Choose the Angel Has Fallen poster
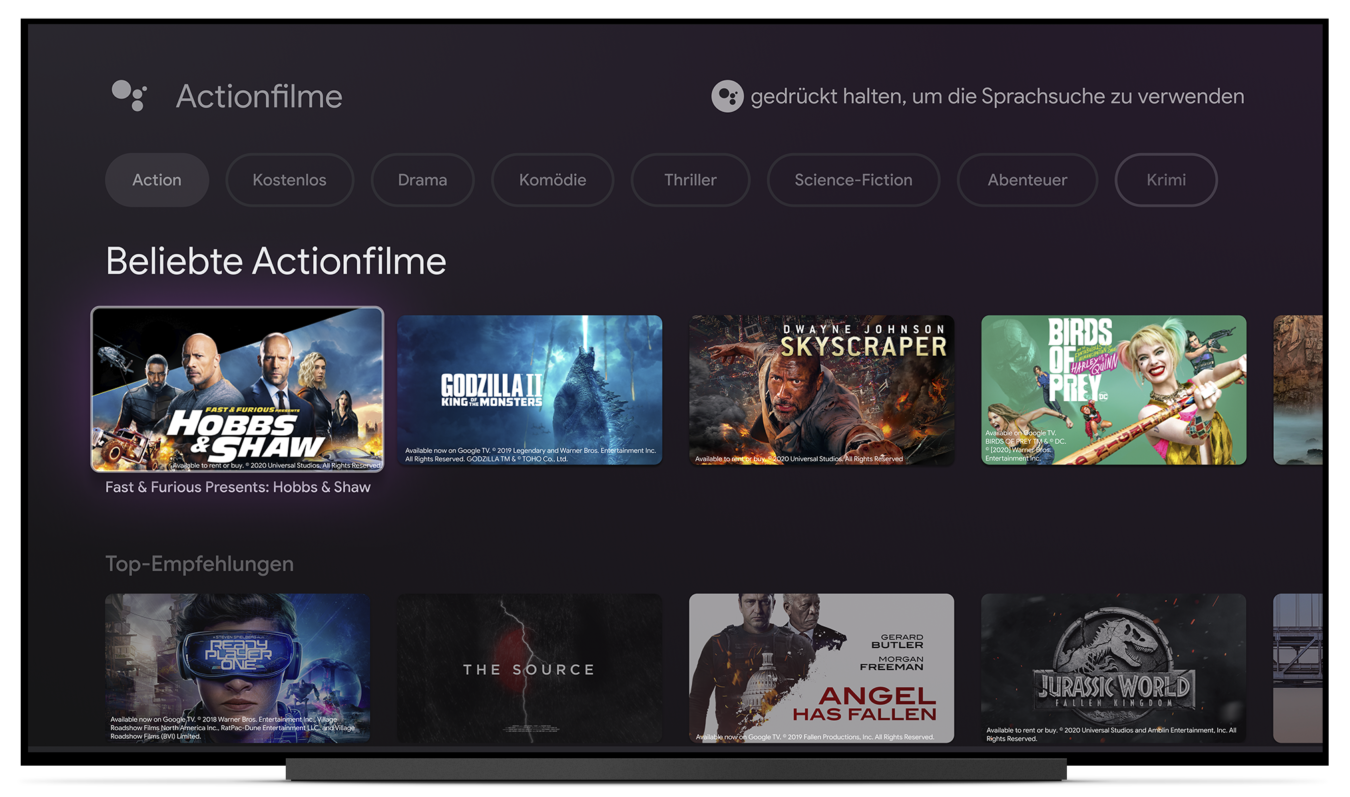This screenshot has height=797, width=1350. pyautogui.click(x=821, y=668)
